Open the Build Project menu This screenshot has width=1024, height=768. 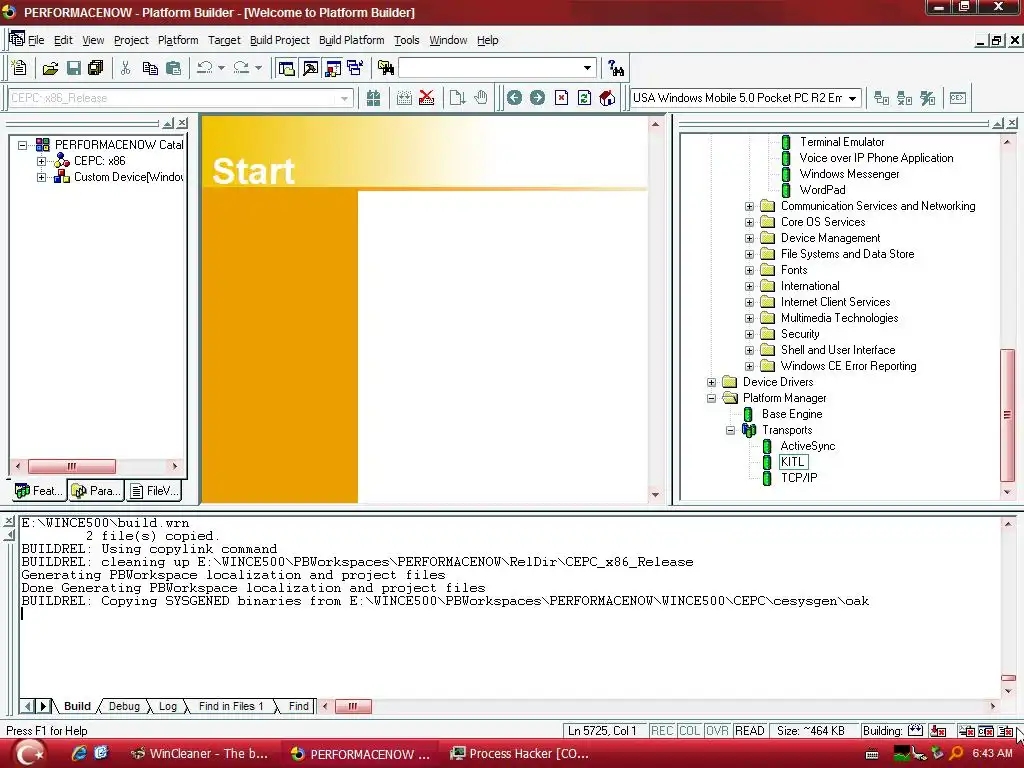point(280,40)
